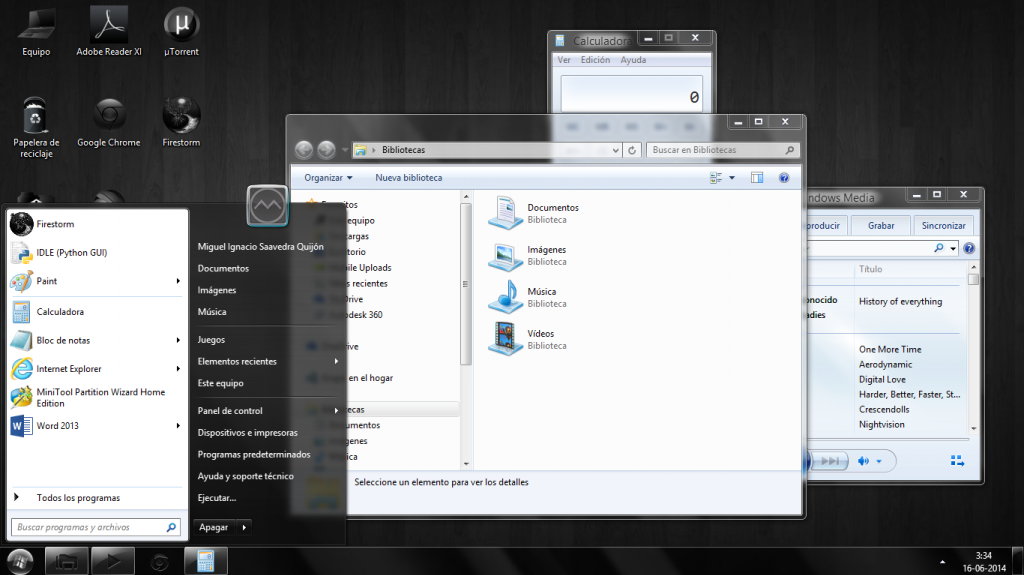Image resolution: width=1024 pixels, height=575 pixels.
Task: Open Word 2013 from Start menu
Action: [x=97, y=425]
